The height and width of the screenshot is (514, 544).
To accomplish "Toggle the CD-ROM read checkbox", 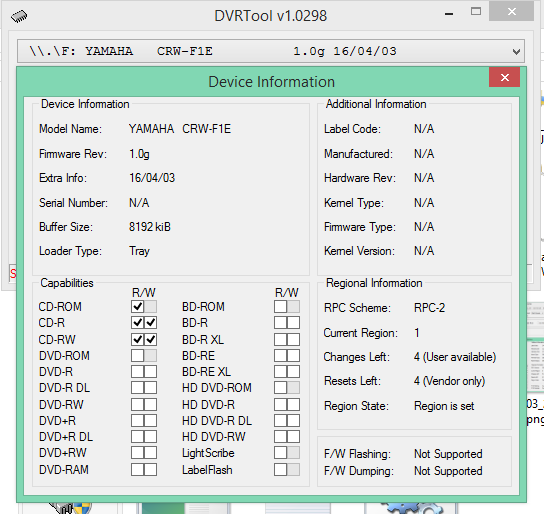I will (138, 307).
